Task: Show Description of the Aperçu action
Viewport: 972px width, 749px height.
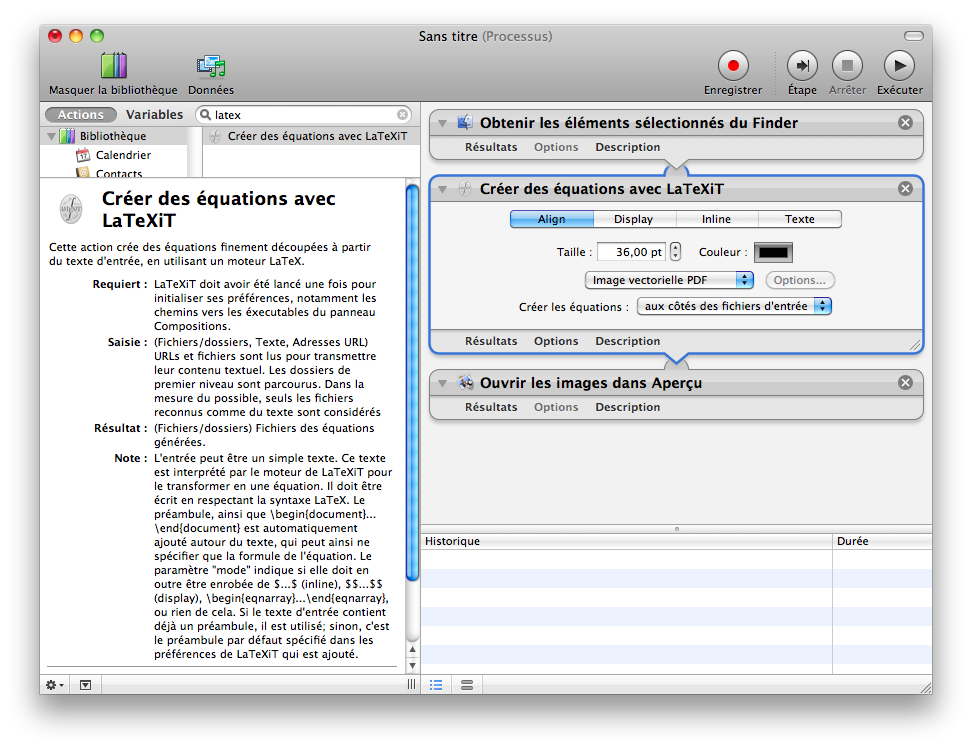Action: [x=627, y=407]
